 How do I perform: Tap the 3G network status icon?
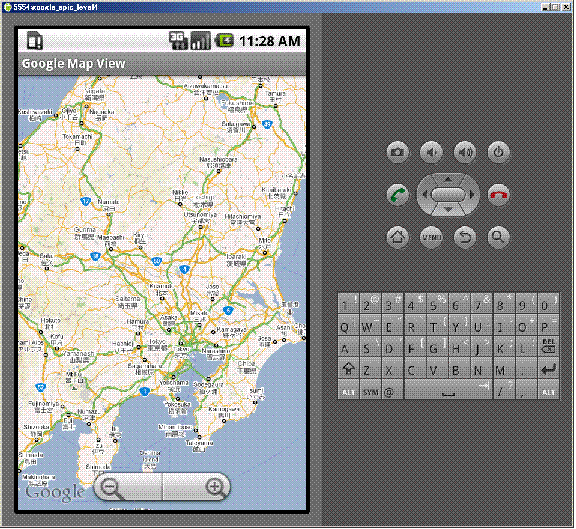[x=178, y=41]
